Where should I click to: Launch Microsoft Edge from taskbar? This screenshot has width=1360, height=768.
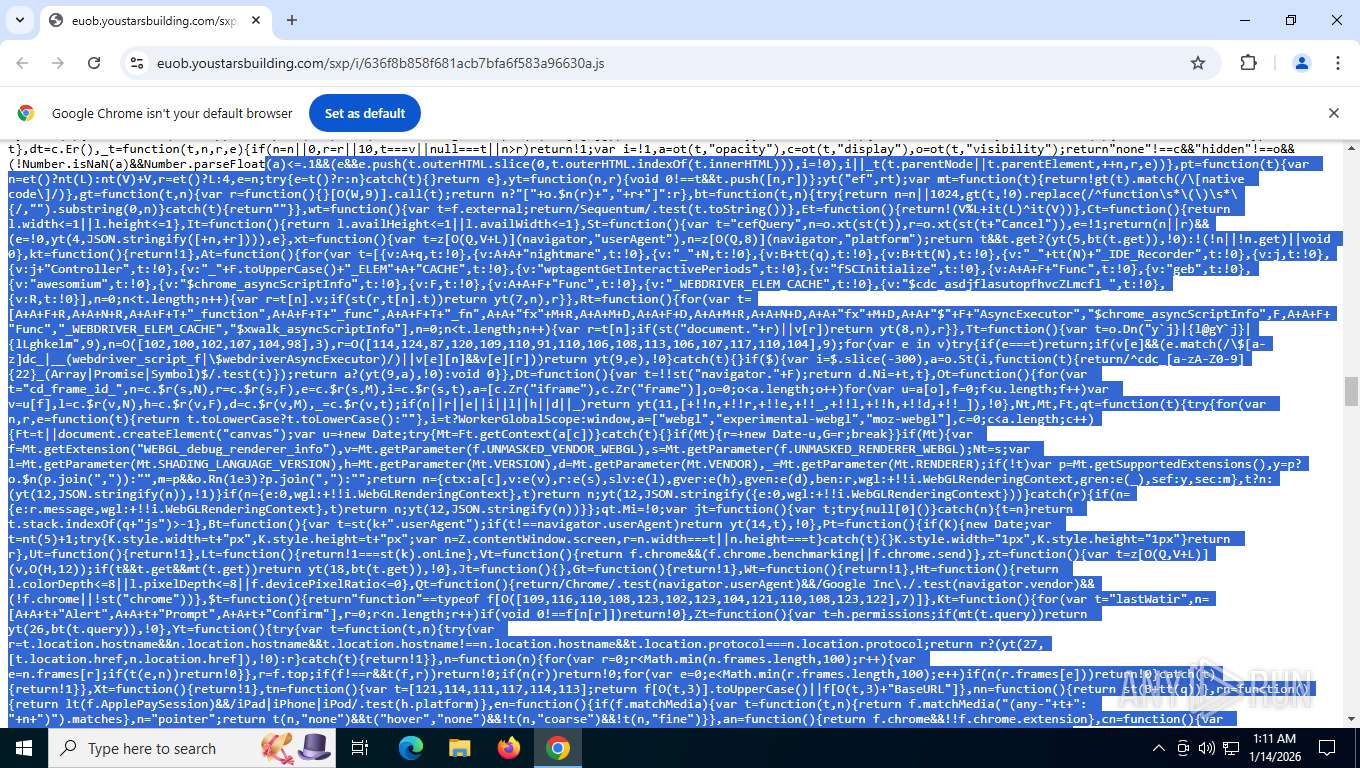pyautogui.click(x=411, y=748)
